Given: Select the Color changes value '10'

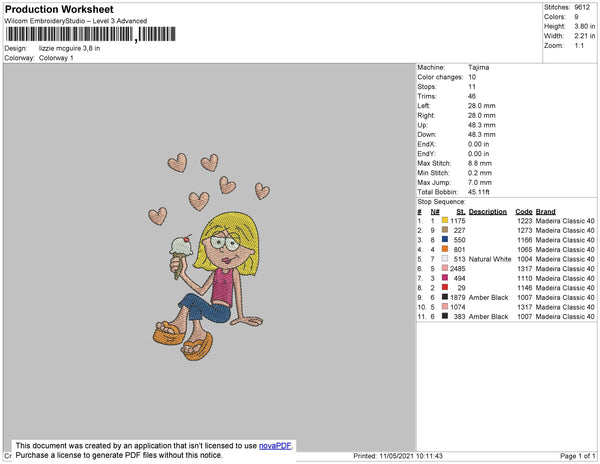Looking at the screenshot, I should click(472, 77).
